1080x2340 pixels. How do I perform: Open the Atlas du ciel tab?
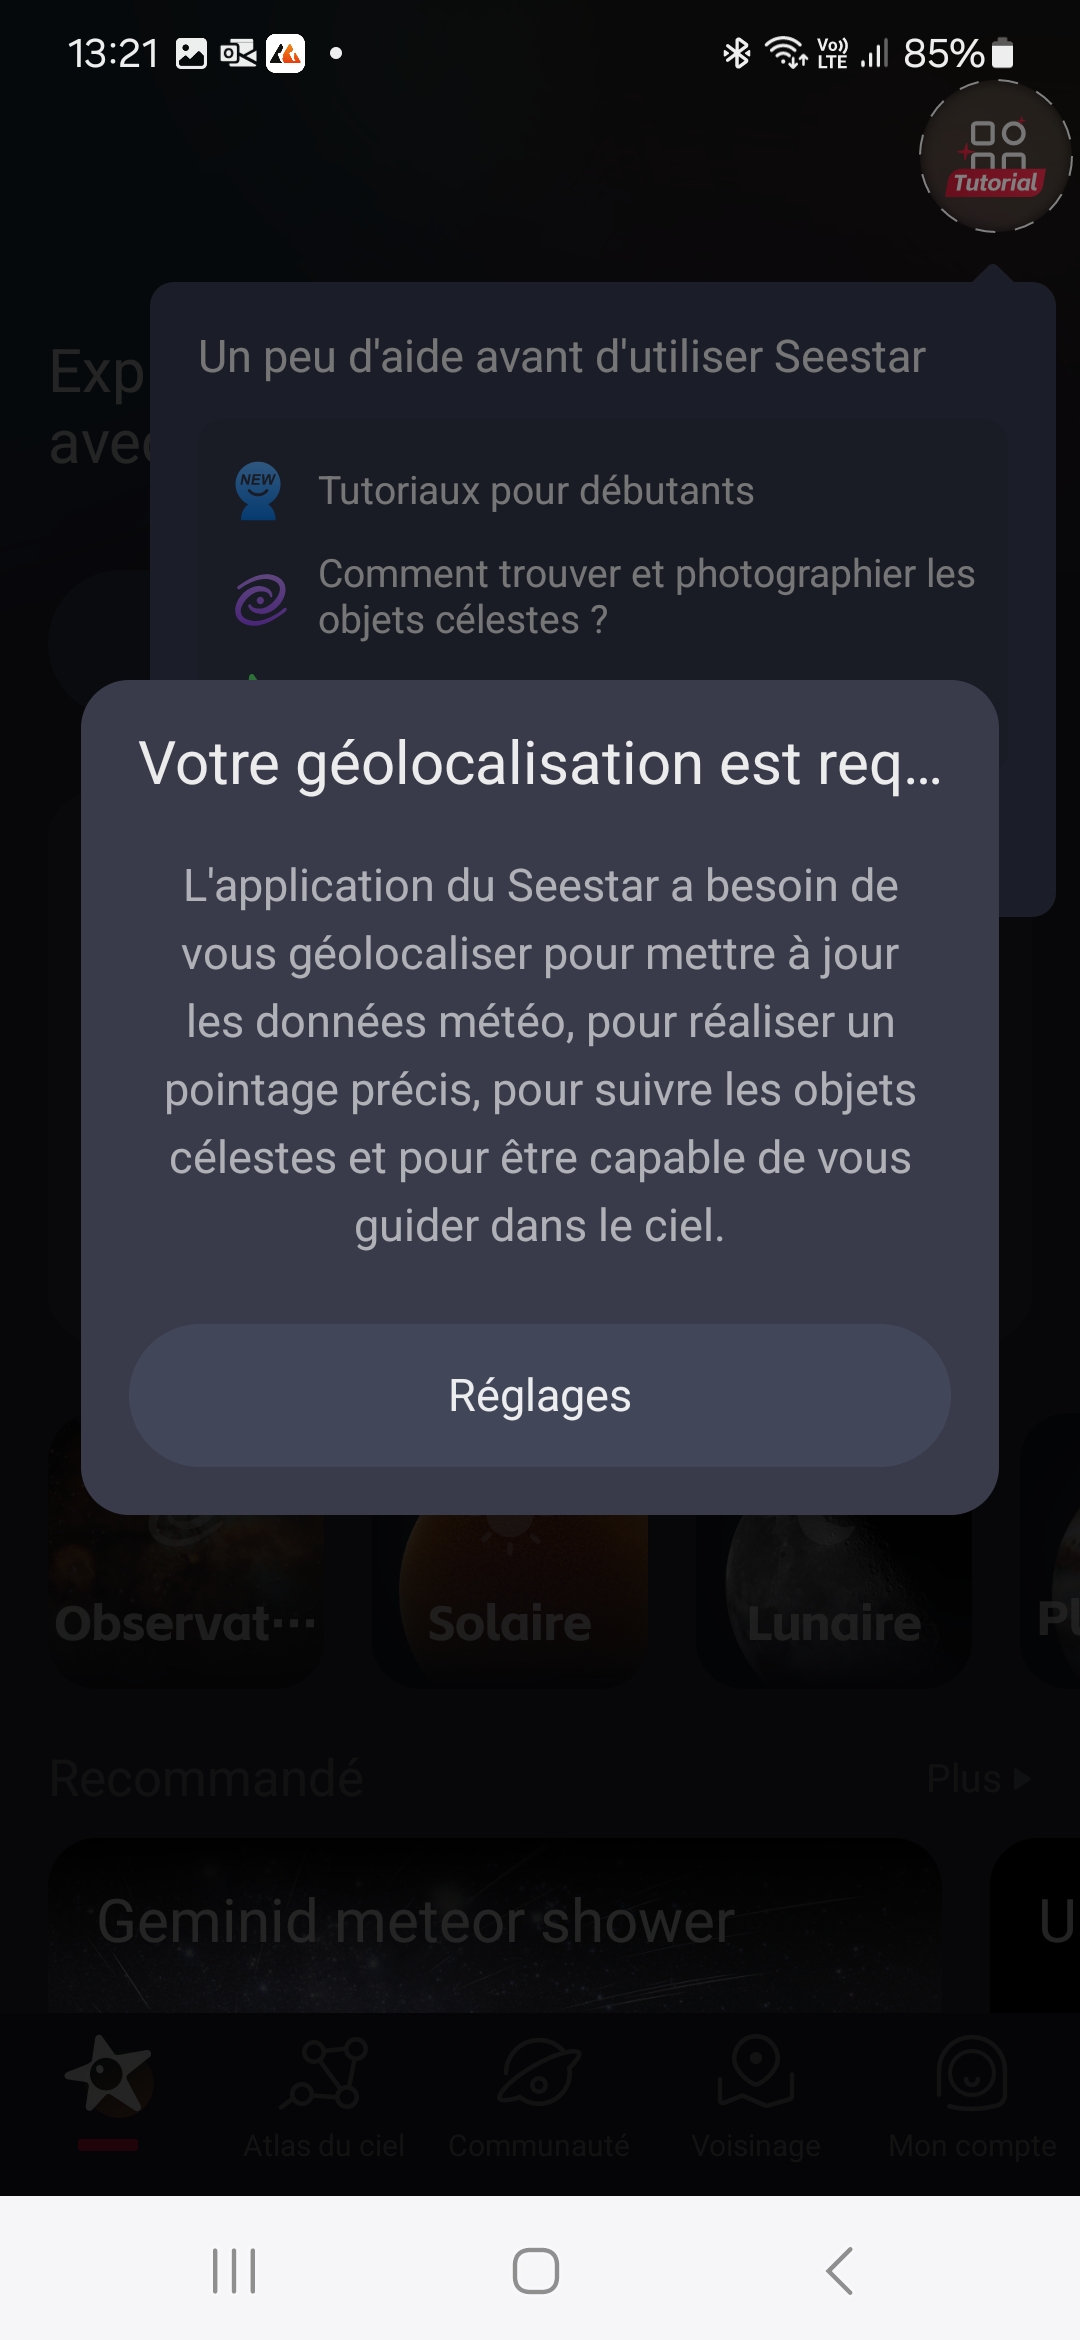(x=324, y=2094)
